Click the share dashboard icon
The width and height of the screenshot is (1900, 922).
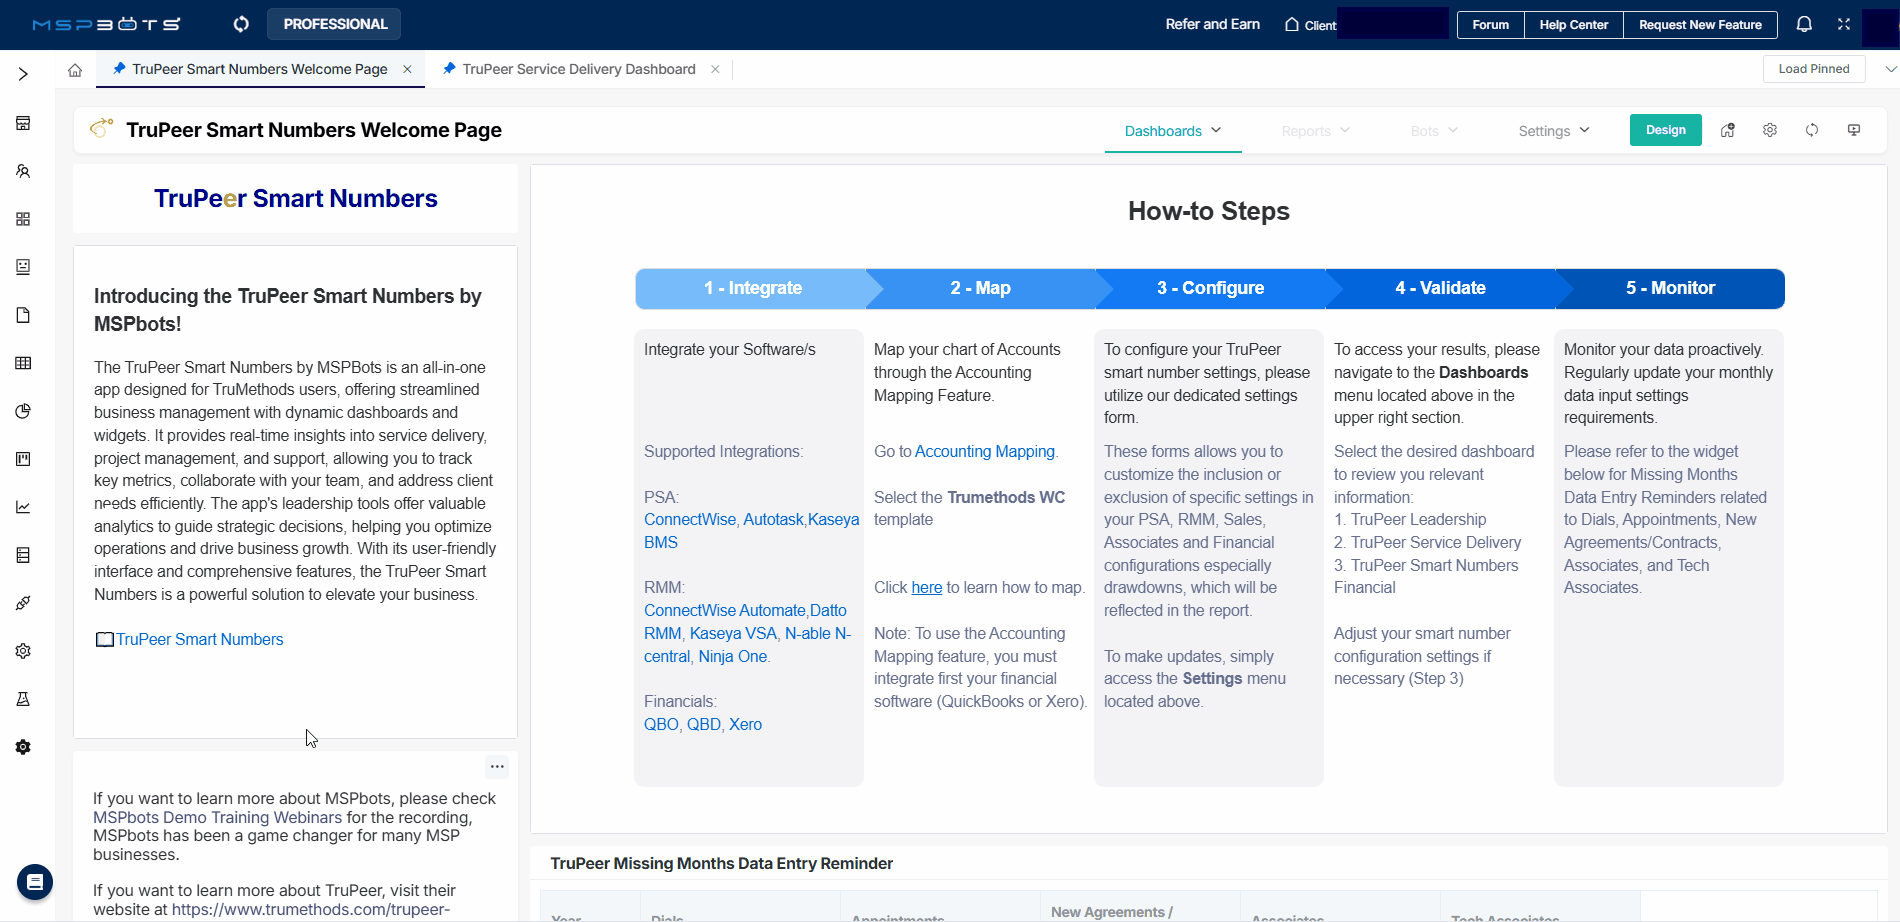pos(1728,130)
